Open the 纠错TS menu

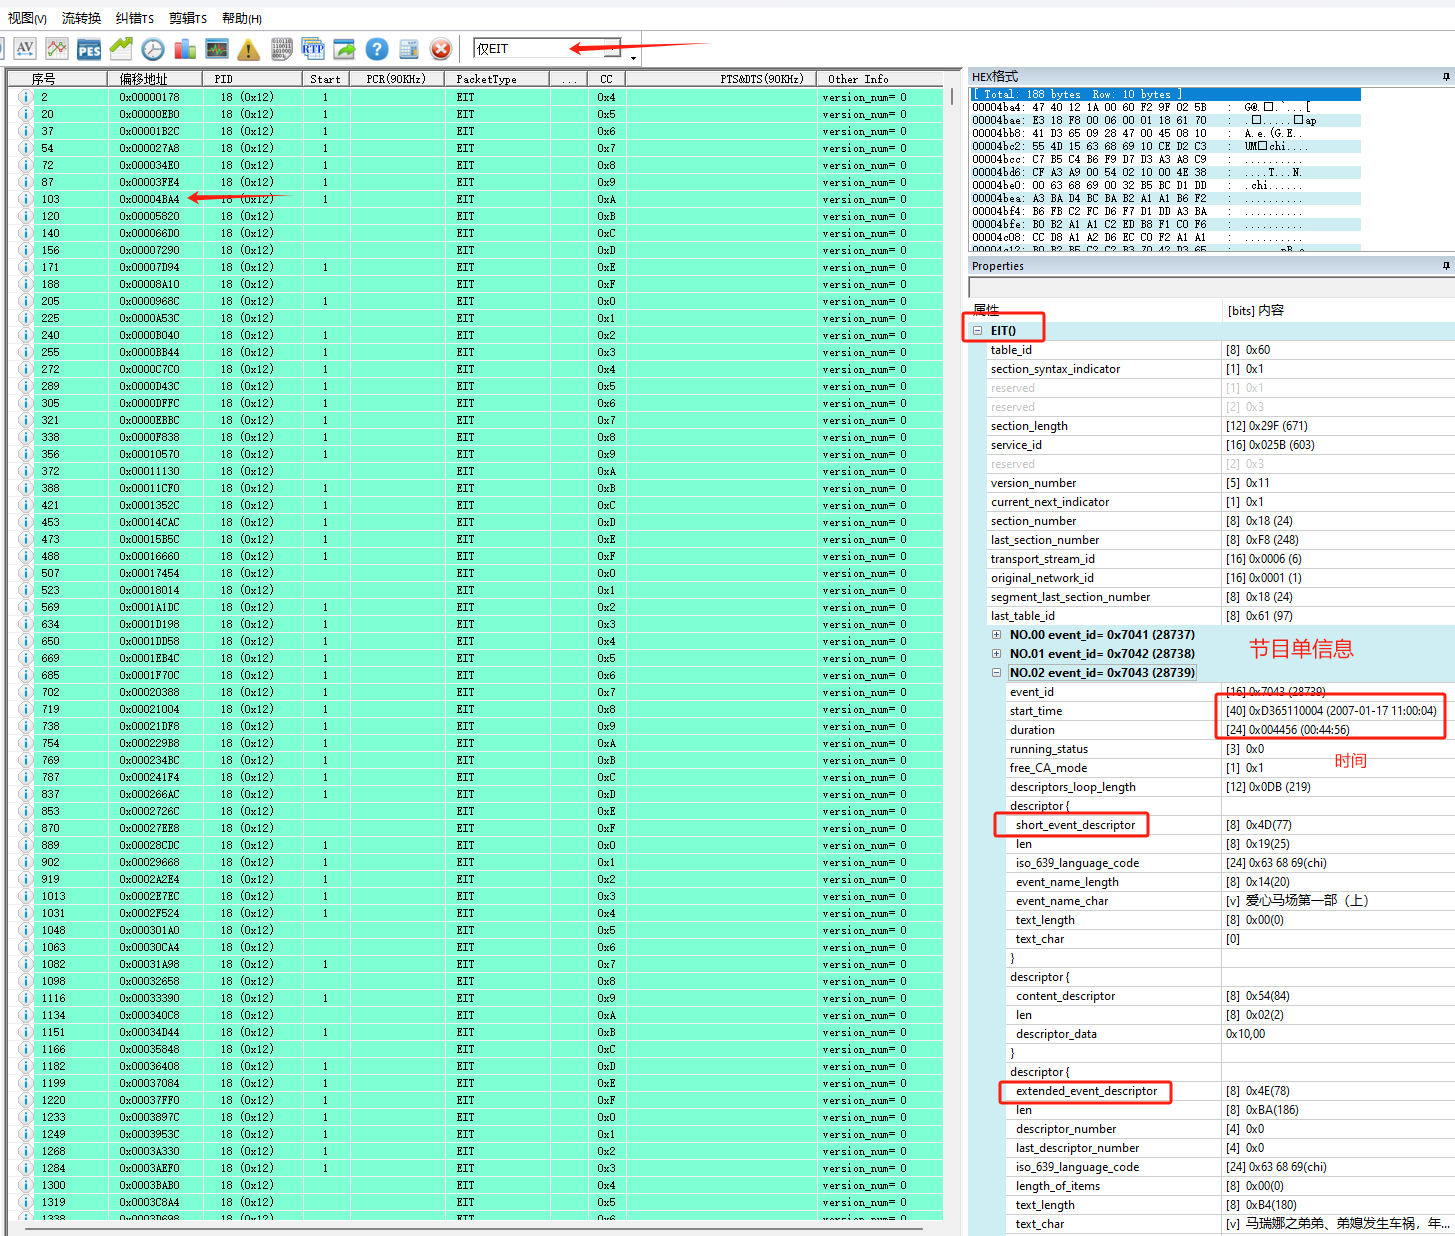click(x=134, y=18)
